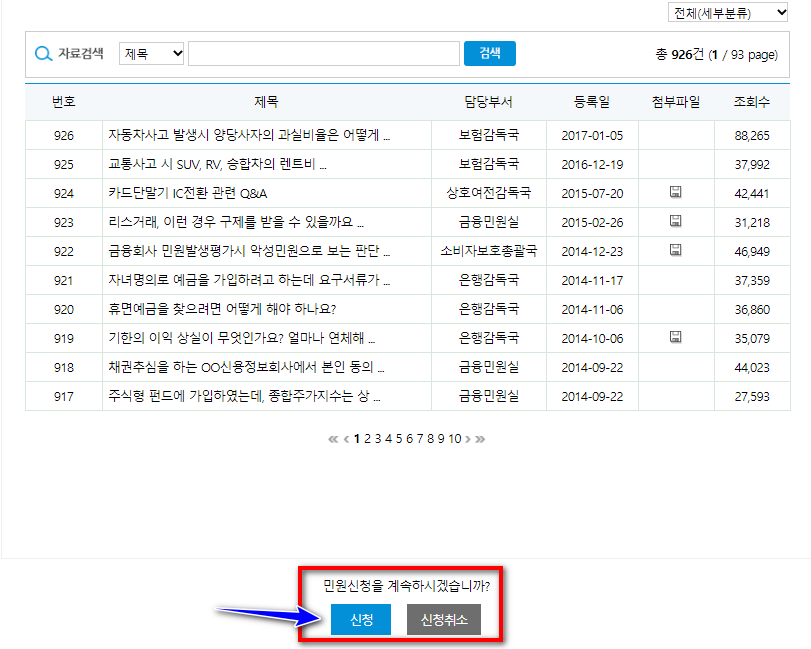Open post 기한의 이익 상실이 무엇인가요?

point(242,338)
